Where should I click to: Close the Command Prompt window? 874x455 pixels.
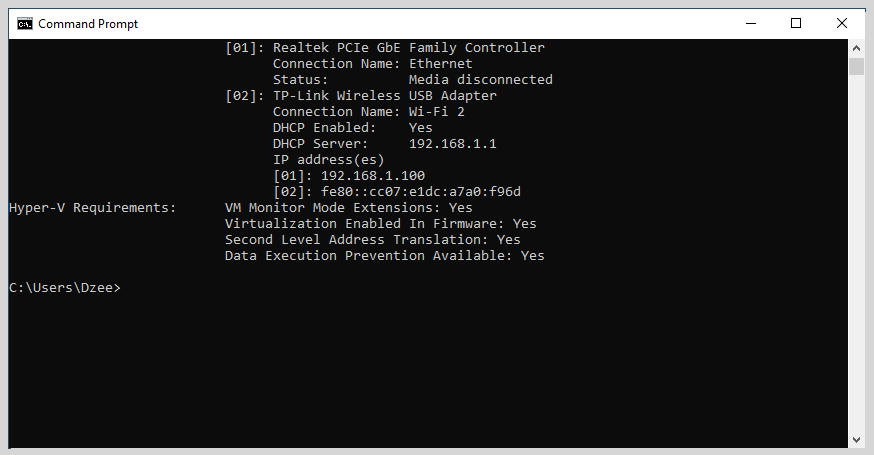(842, 23)
